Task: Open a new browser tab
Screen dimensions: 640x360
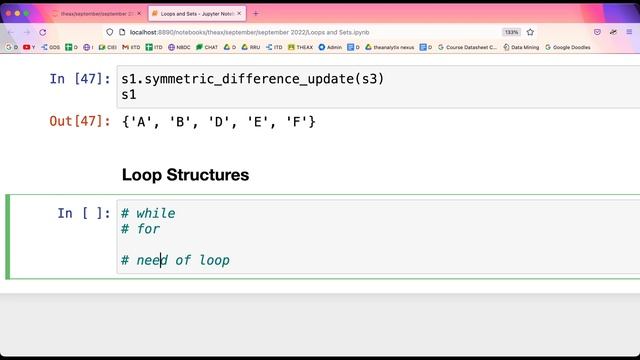Action: 256,13
